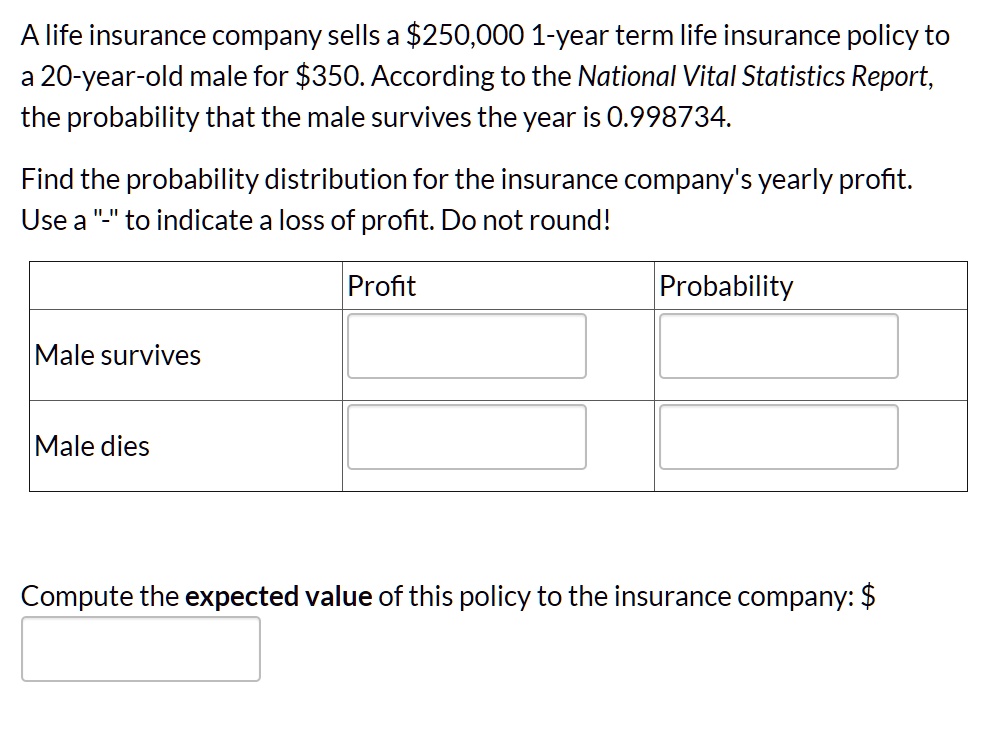Select the Male survives row label
The image size is (985, 730).
point(116,355)
